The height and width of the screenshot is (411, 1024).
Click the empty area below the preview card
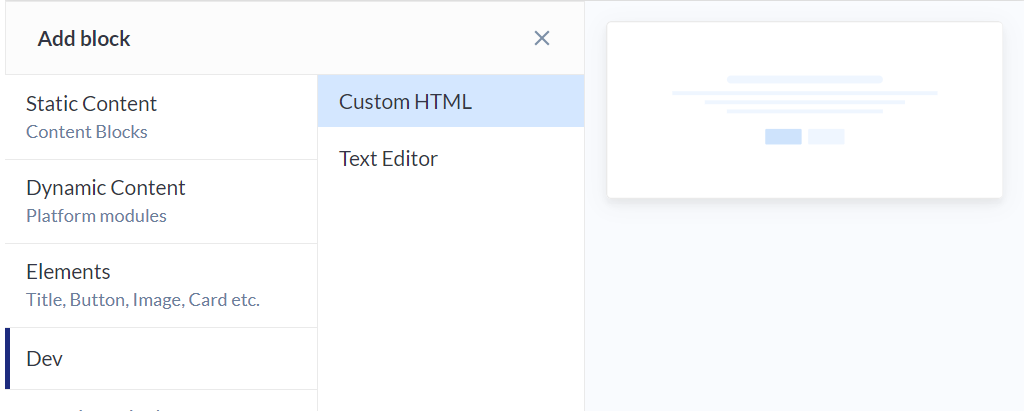[x=804, y=300]
